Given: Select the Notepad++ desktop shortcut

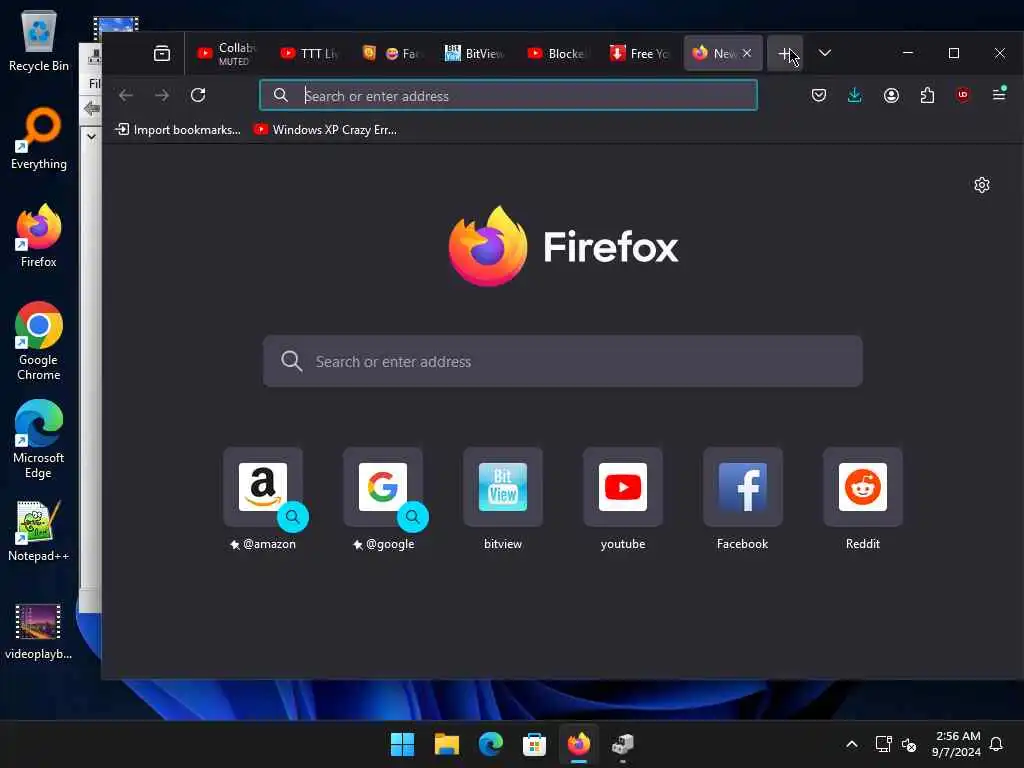Looking at the screenshot, I should point(39,530).
